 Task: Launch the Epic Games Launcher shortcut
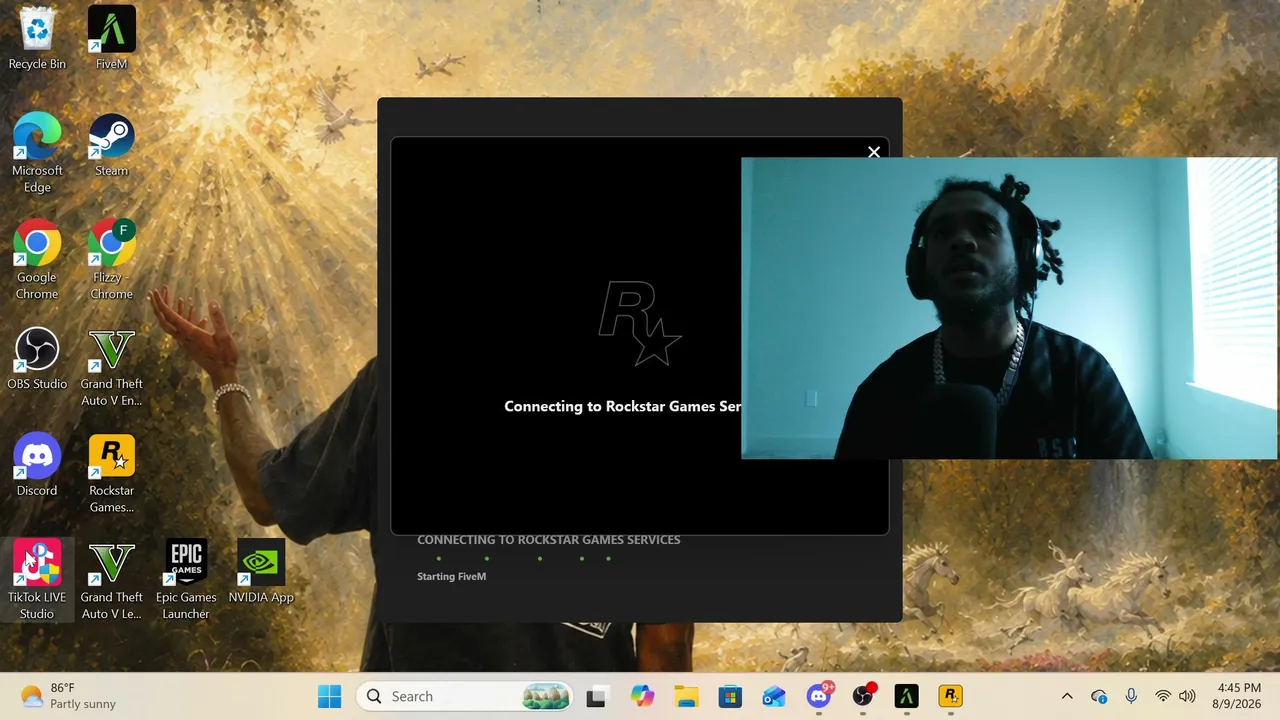[186, 581]
